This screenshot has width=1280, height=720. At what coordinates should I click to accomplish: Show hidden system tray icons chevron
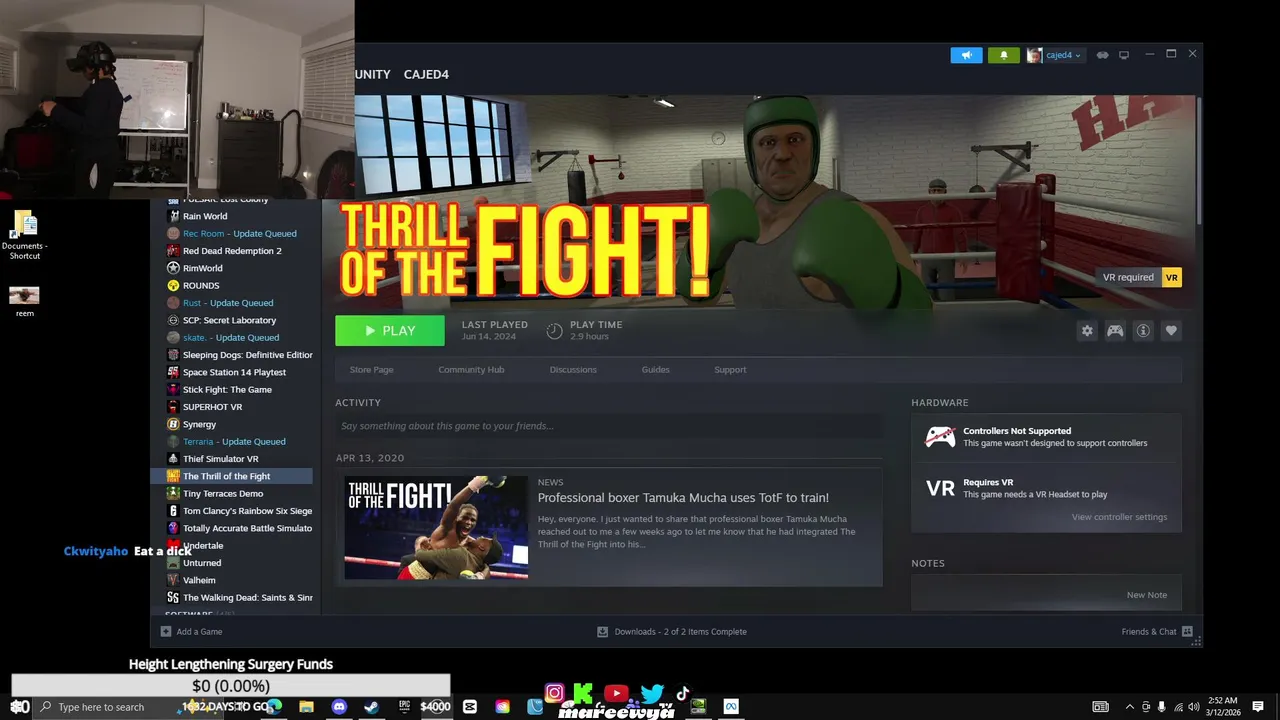(x=1130, y=707)
